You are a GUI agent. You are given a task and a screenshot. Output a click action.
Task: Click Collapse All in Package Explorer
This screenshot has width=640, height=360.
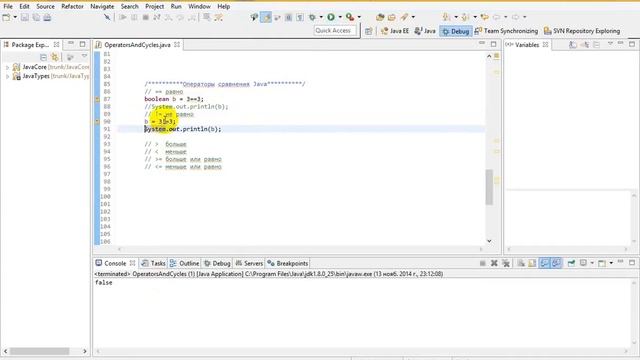[x=43, y=57]
